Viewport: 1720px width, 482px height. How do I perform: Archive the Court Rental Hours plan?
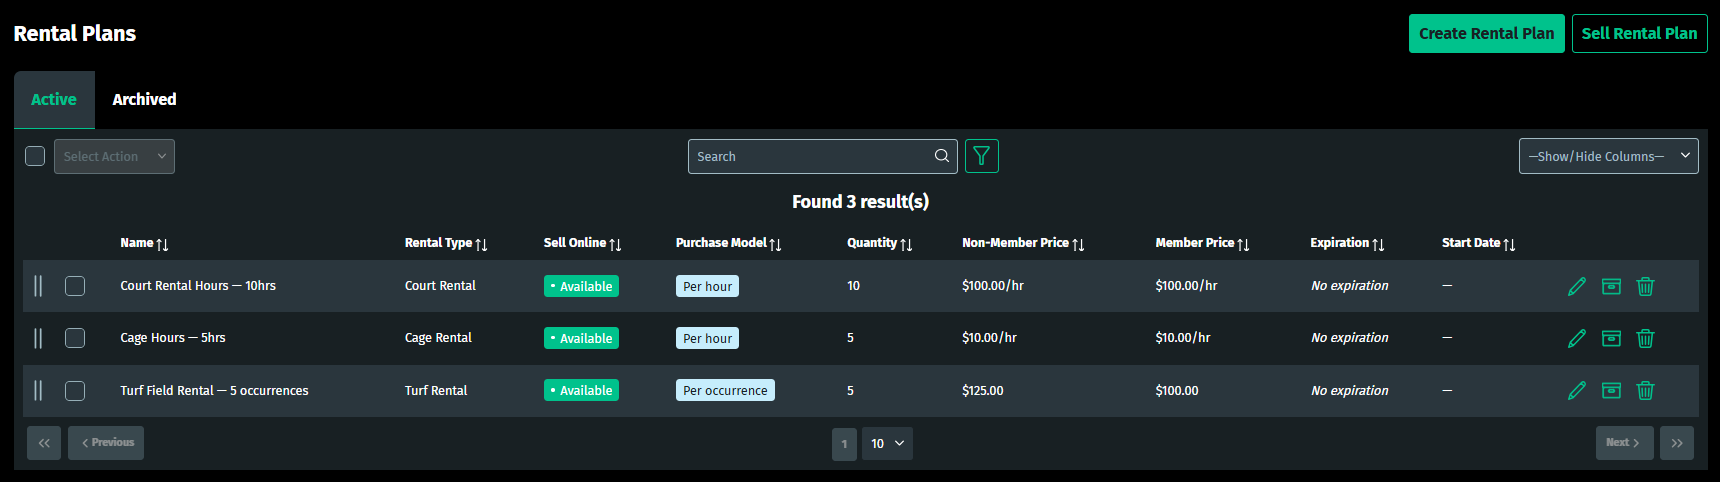(x=1611, y=287)
